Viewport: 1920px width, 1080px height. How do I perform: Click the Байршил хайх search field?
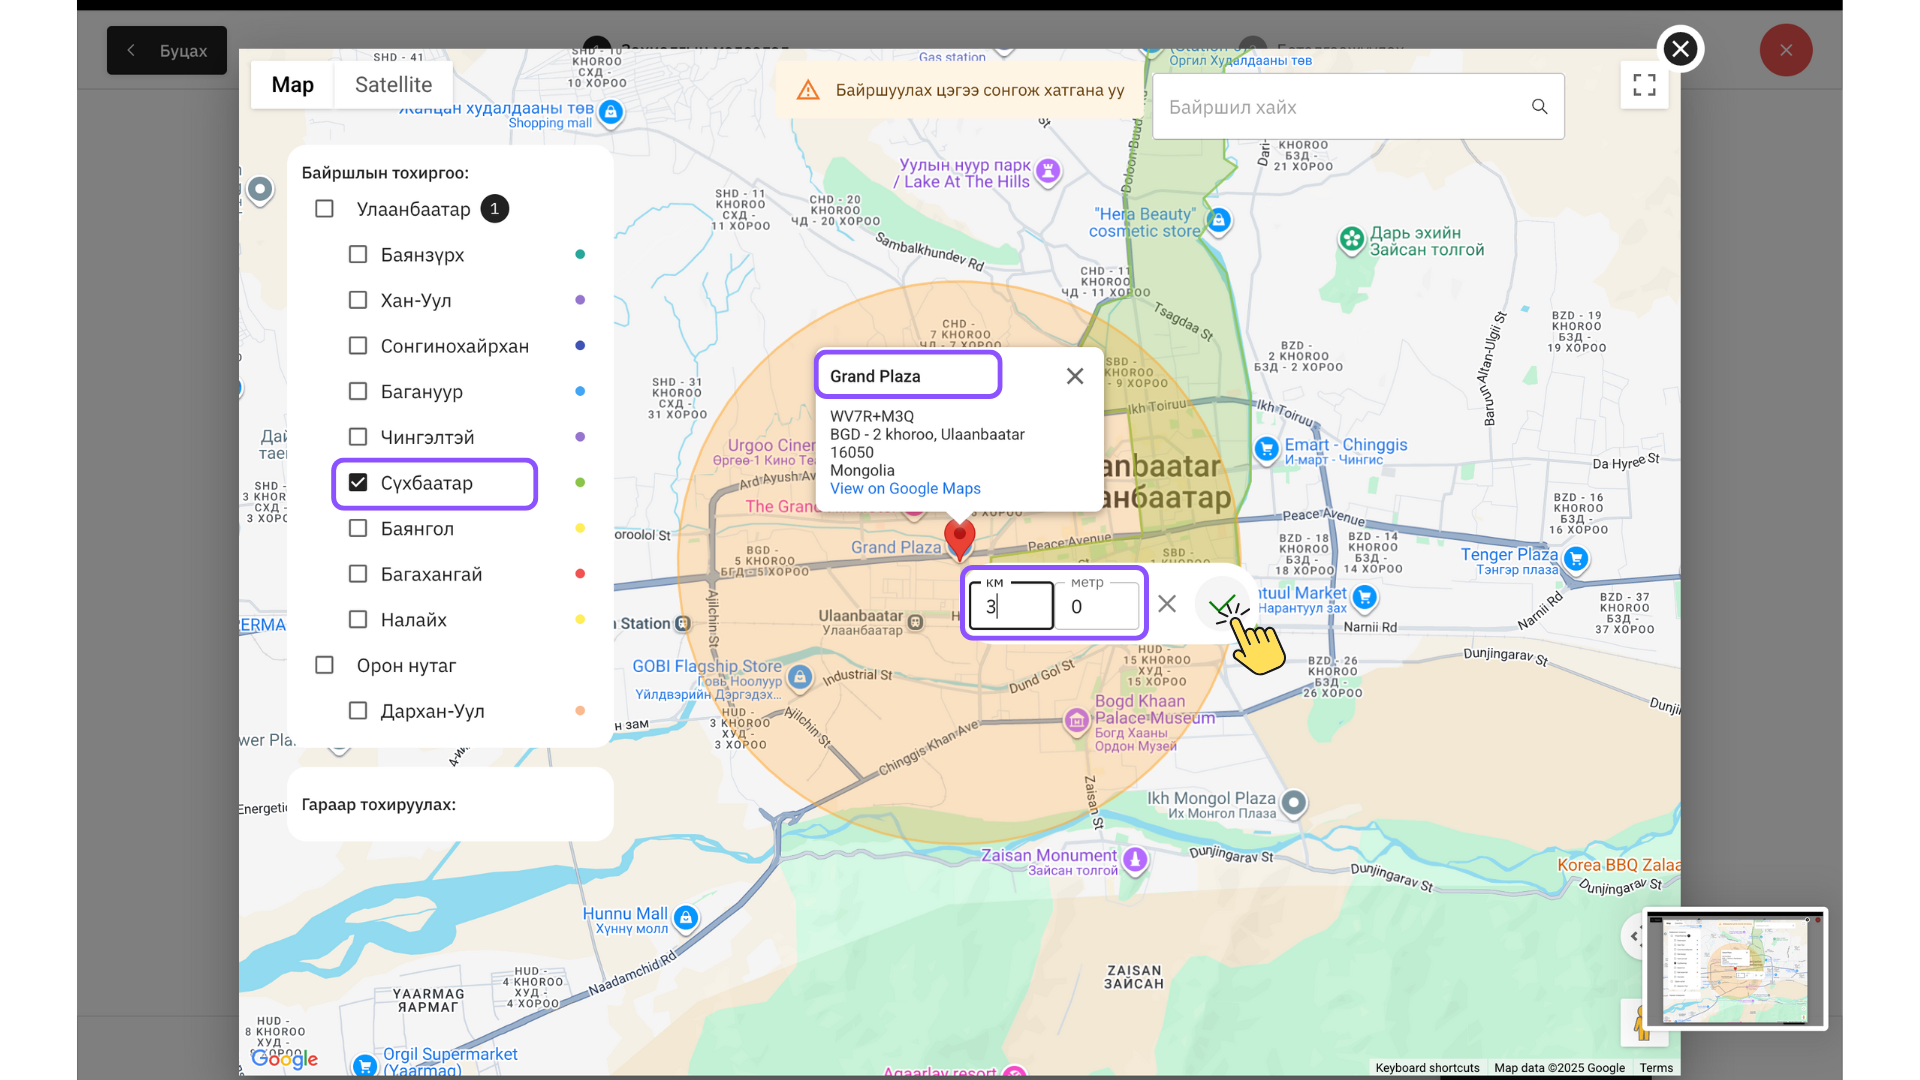[1340, 107]
